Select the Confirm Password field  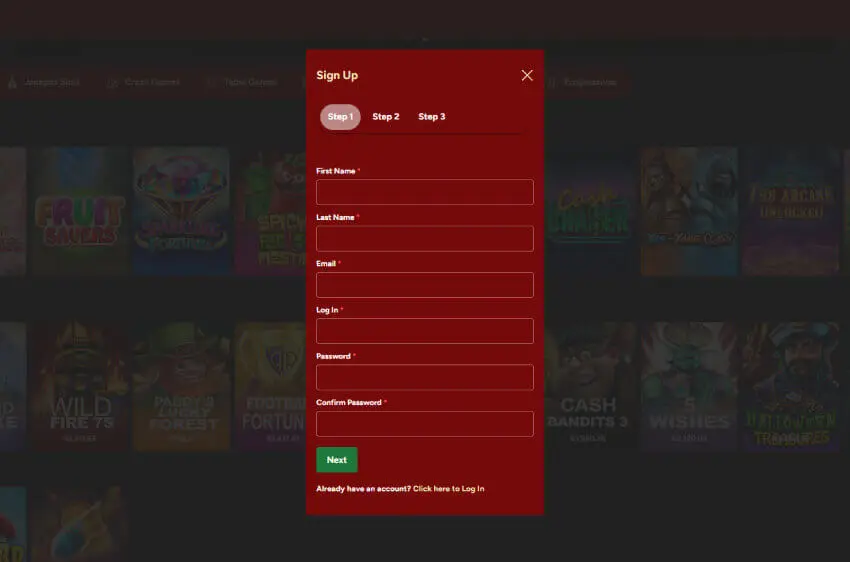(x=424, y=423)
